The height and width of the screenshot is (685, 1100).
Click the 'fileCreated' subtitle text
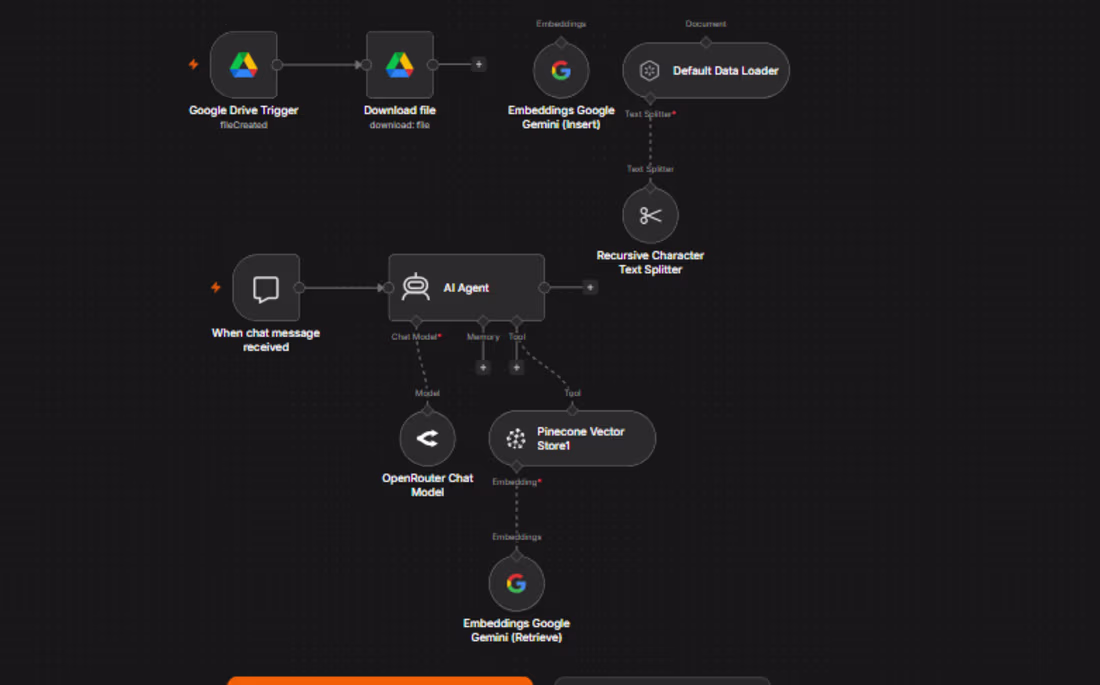click(x=243, y=125)
